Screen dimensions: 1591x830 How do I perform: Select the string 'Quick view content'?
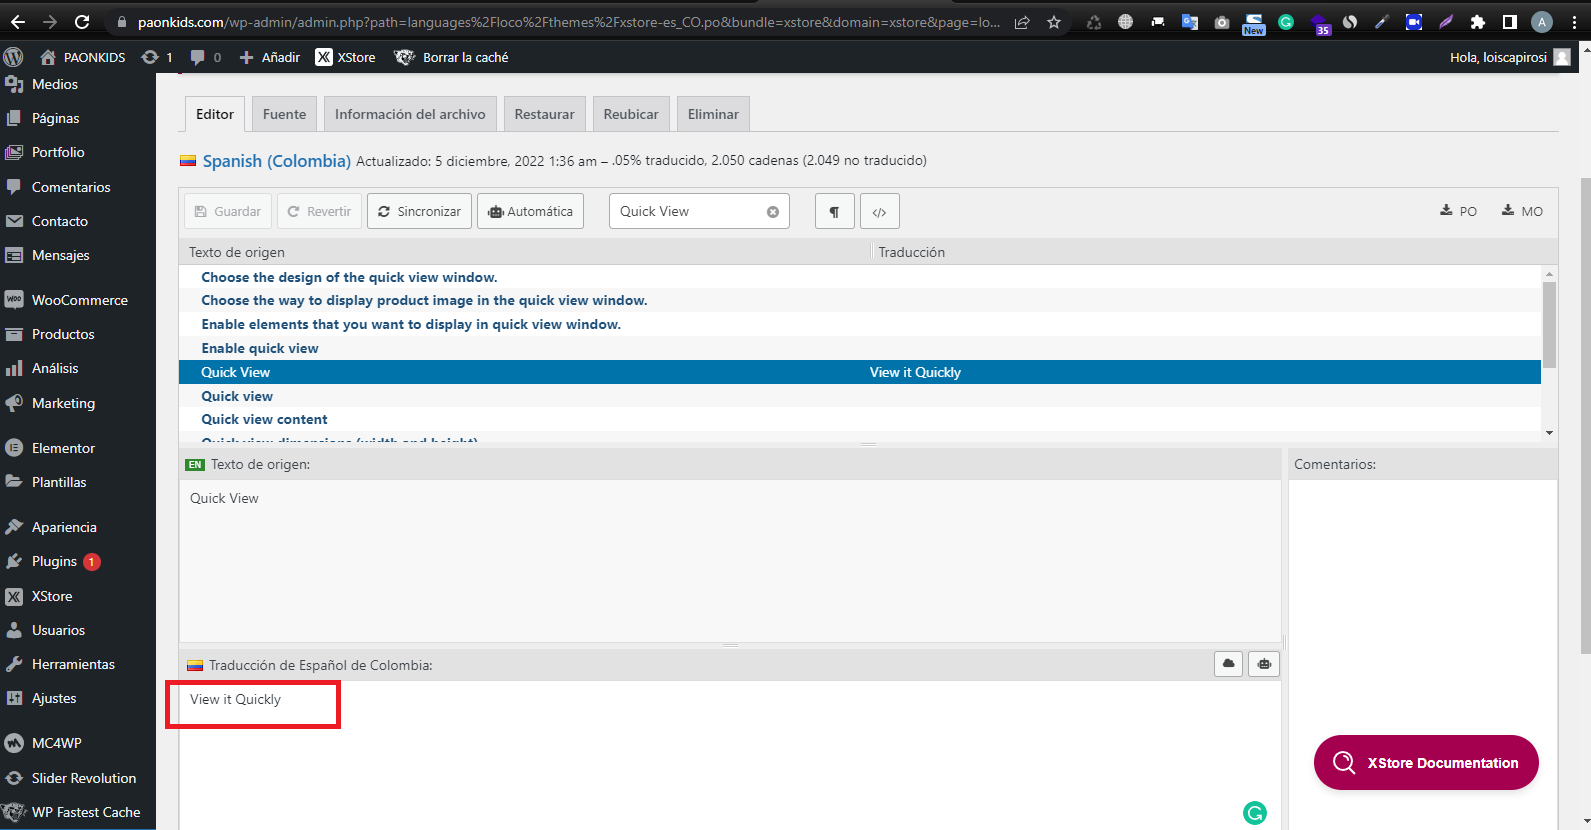click(860, 419)
